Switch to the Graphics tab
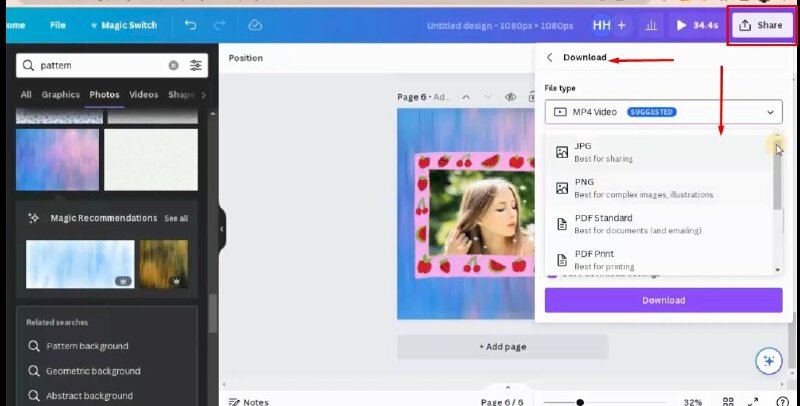This screenshot has height=406, width=800. pyautogui.click(x=61, y=95)
